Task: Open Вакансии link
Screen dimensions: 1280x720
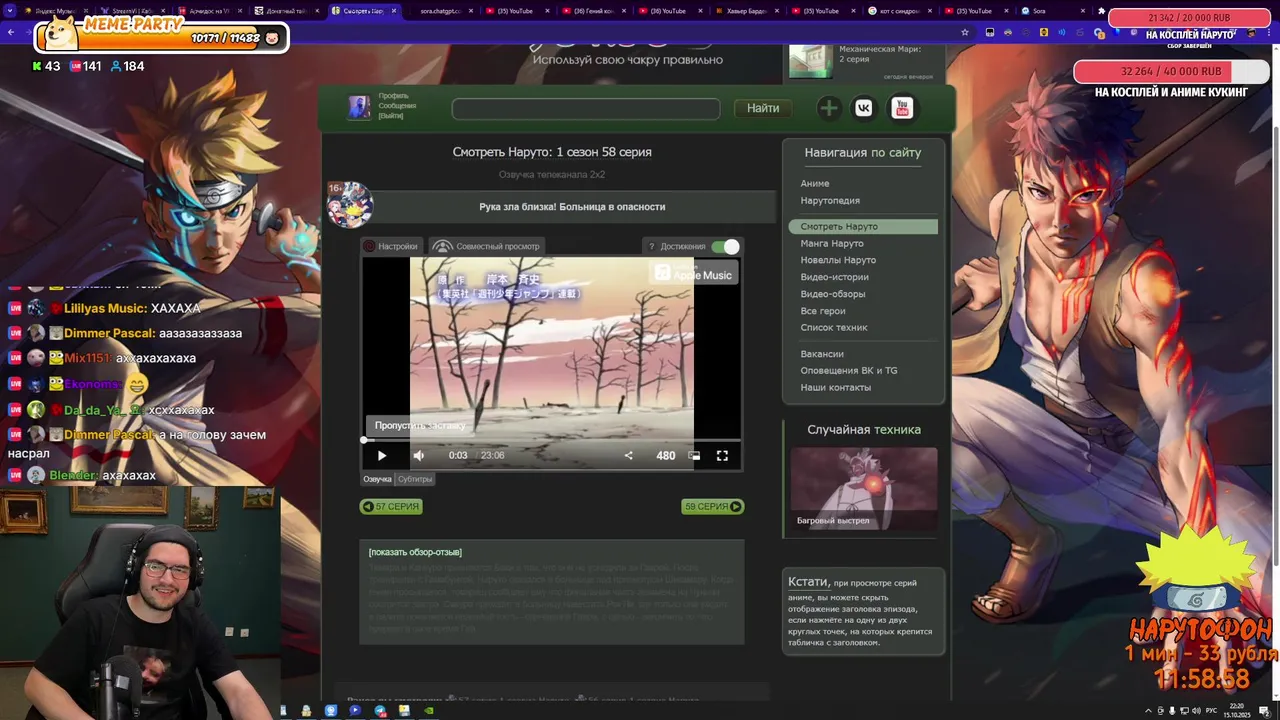Action: [x=822, y=354]
